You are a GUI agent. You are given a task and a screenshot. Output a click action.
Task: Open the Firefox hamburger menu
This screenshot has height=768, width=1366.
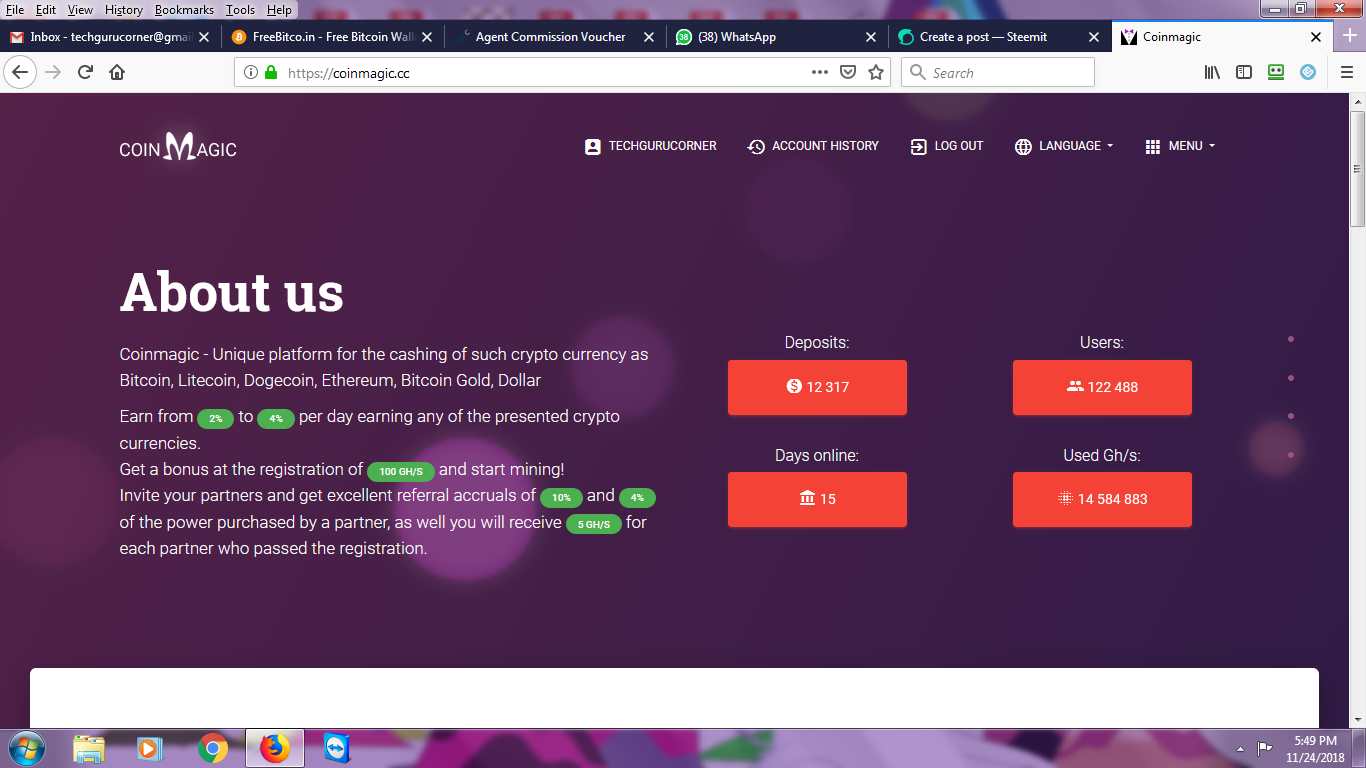[1346, 72]
